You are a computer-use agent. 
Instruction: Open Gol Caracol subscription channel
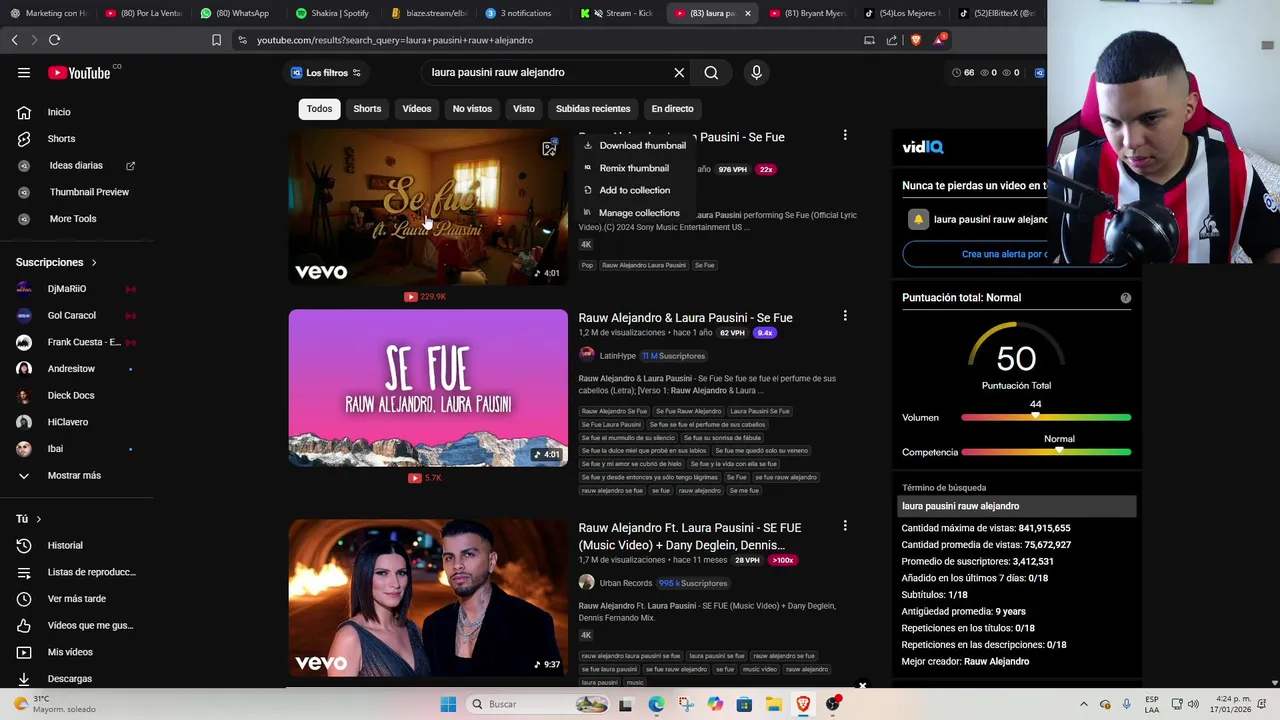tap(72, 315)
